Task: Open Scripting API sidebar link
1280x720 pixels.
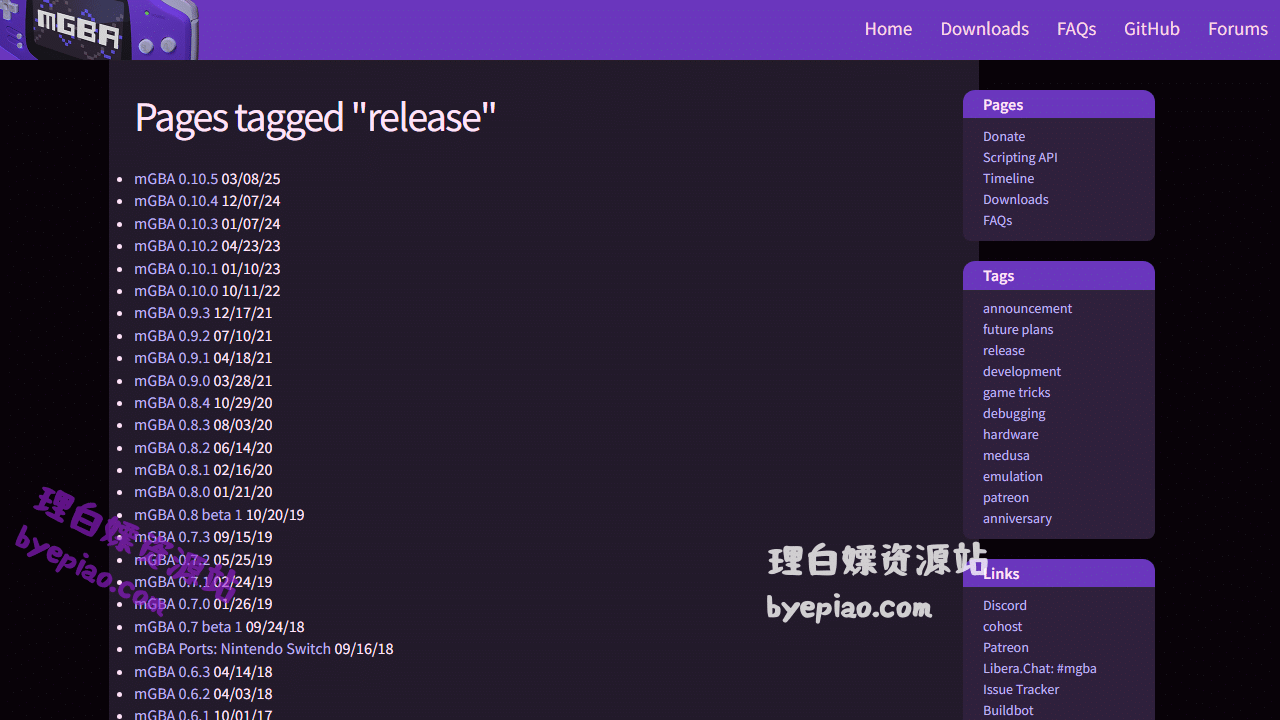Action: [1020, 157]
